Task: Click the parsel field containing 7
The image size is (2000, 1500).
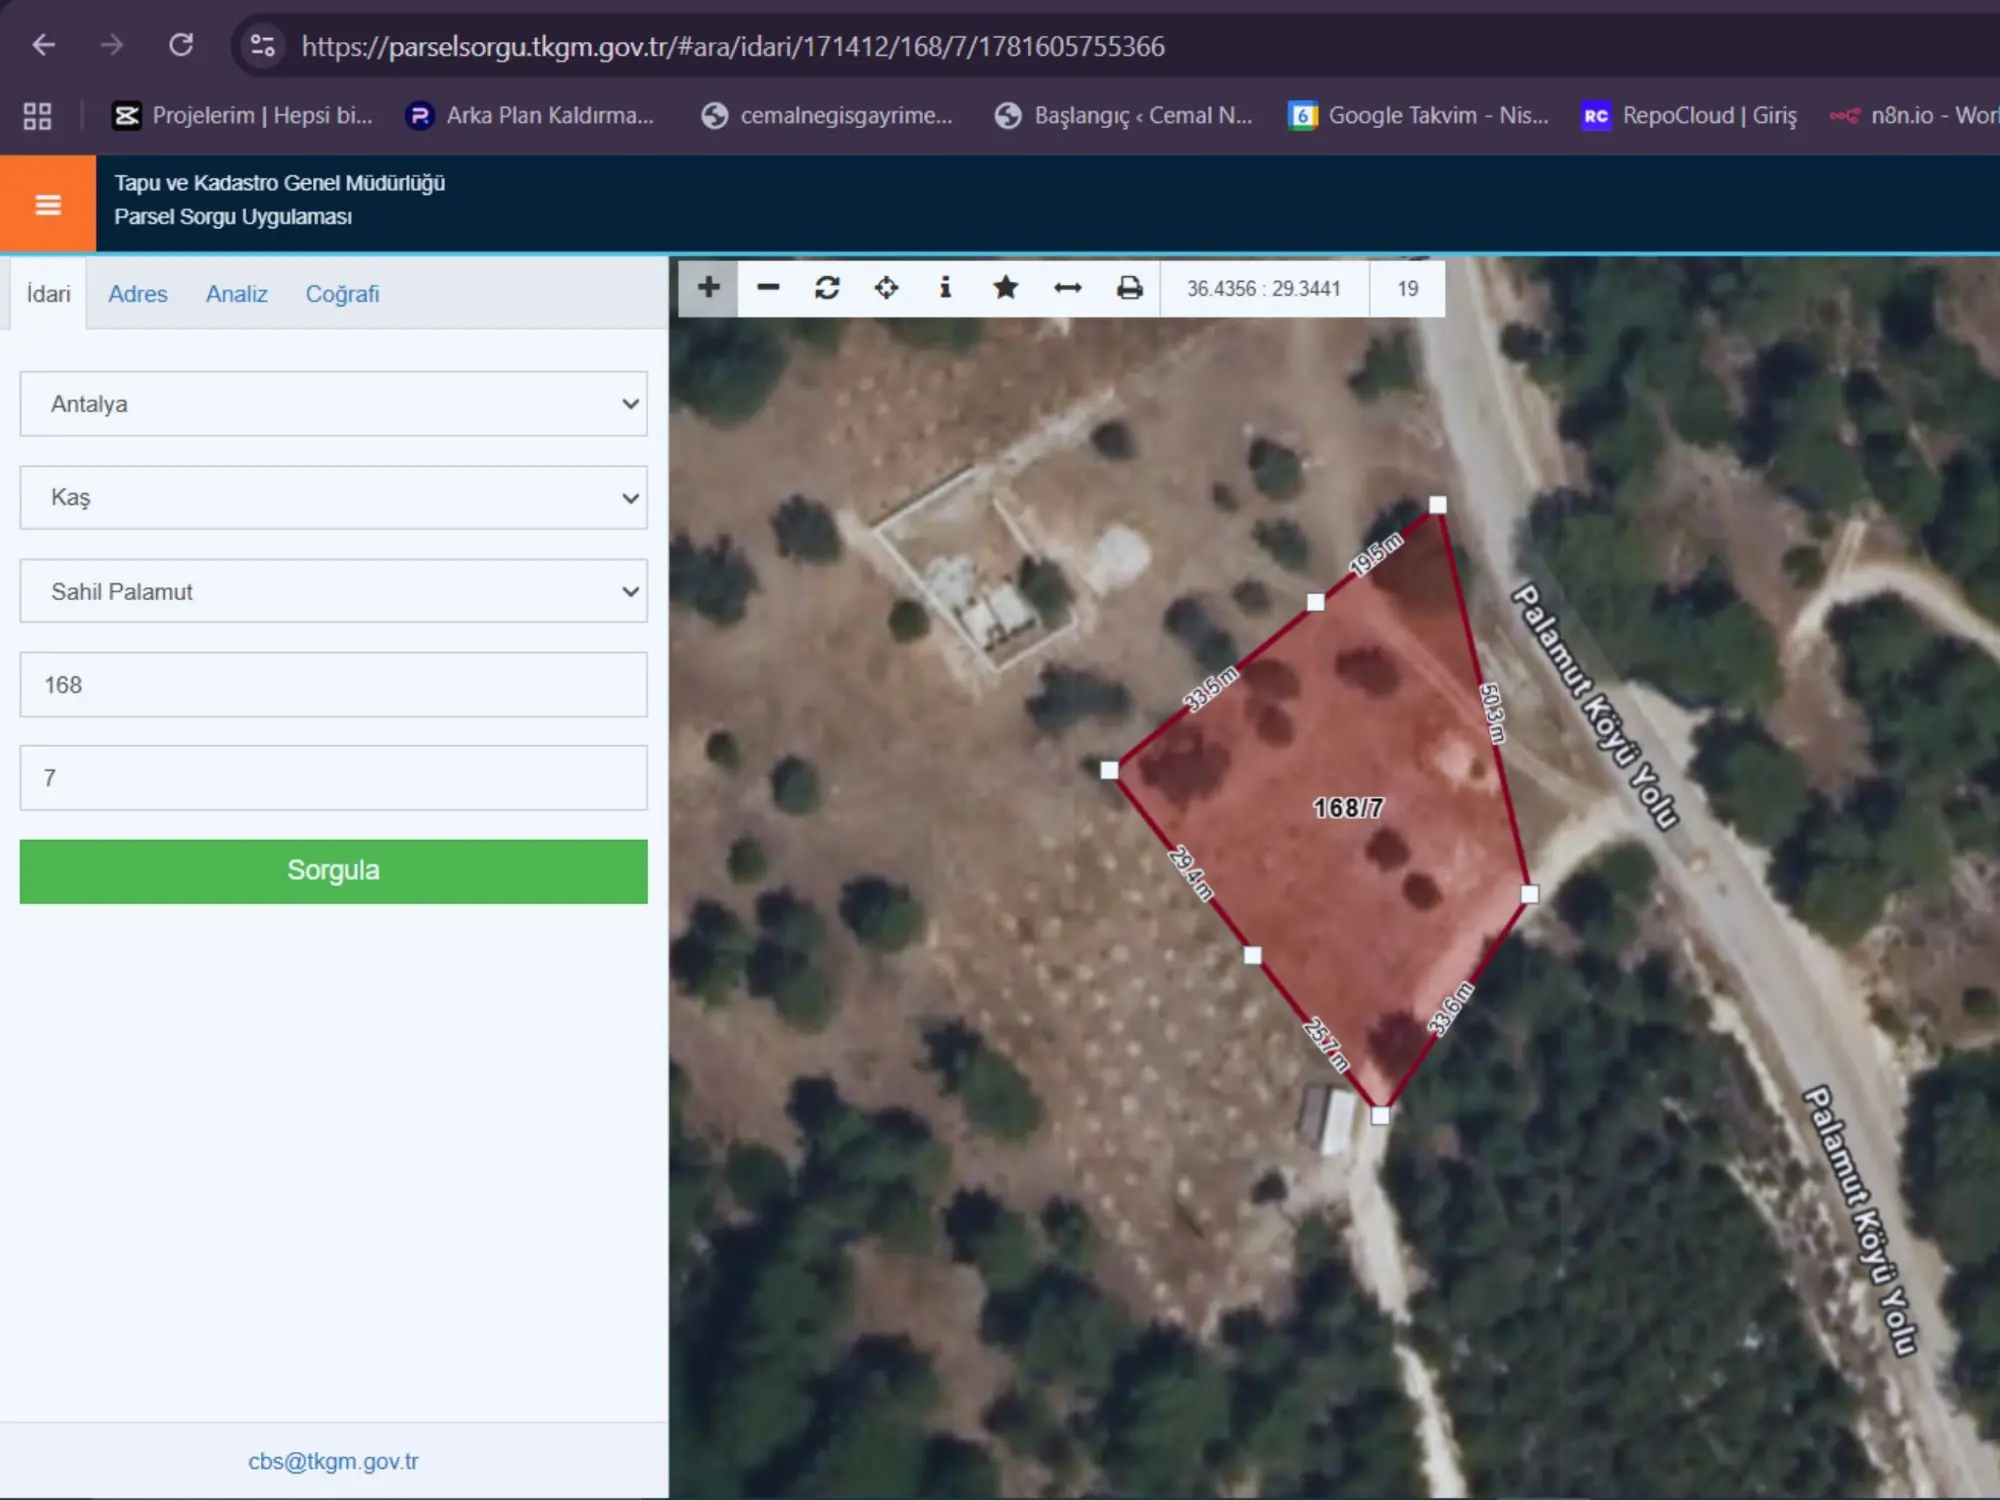Action: (x=334, y=778)
